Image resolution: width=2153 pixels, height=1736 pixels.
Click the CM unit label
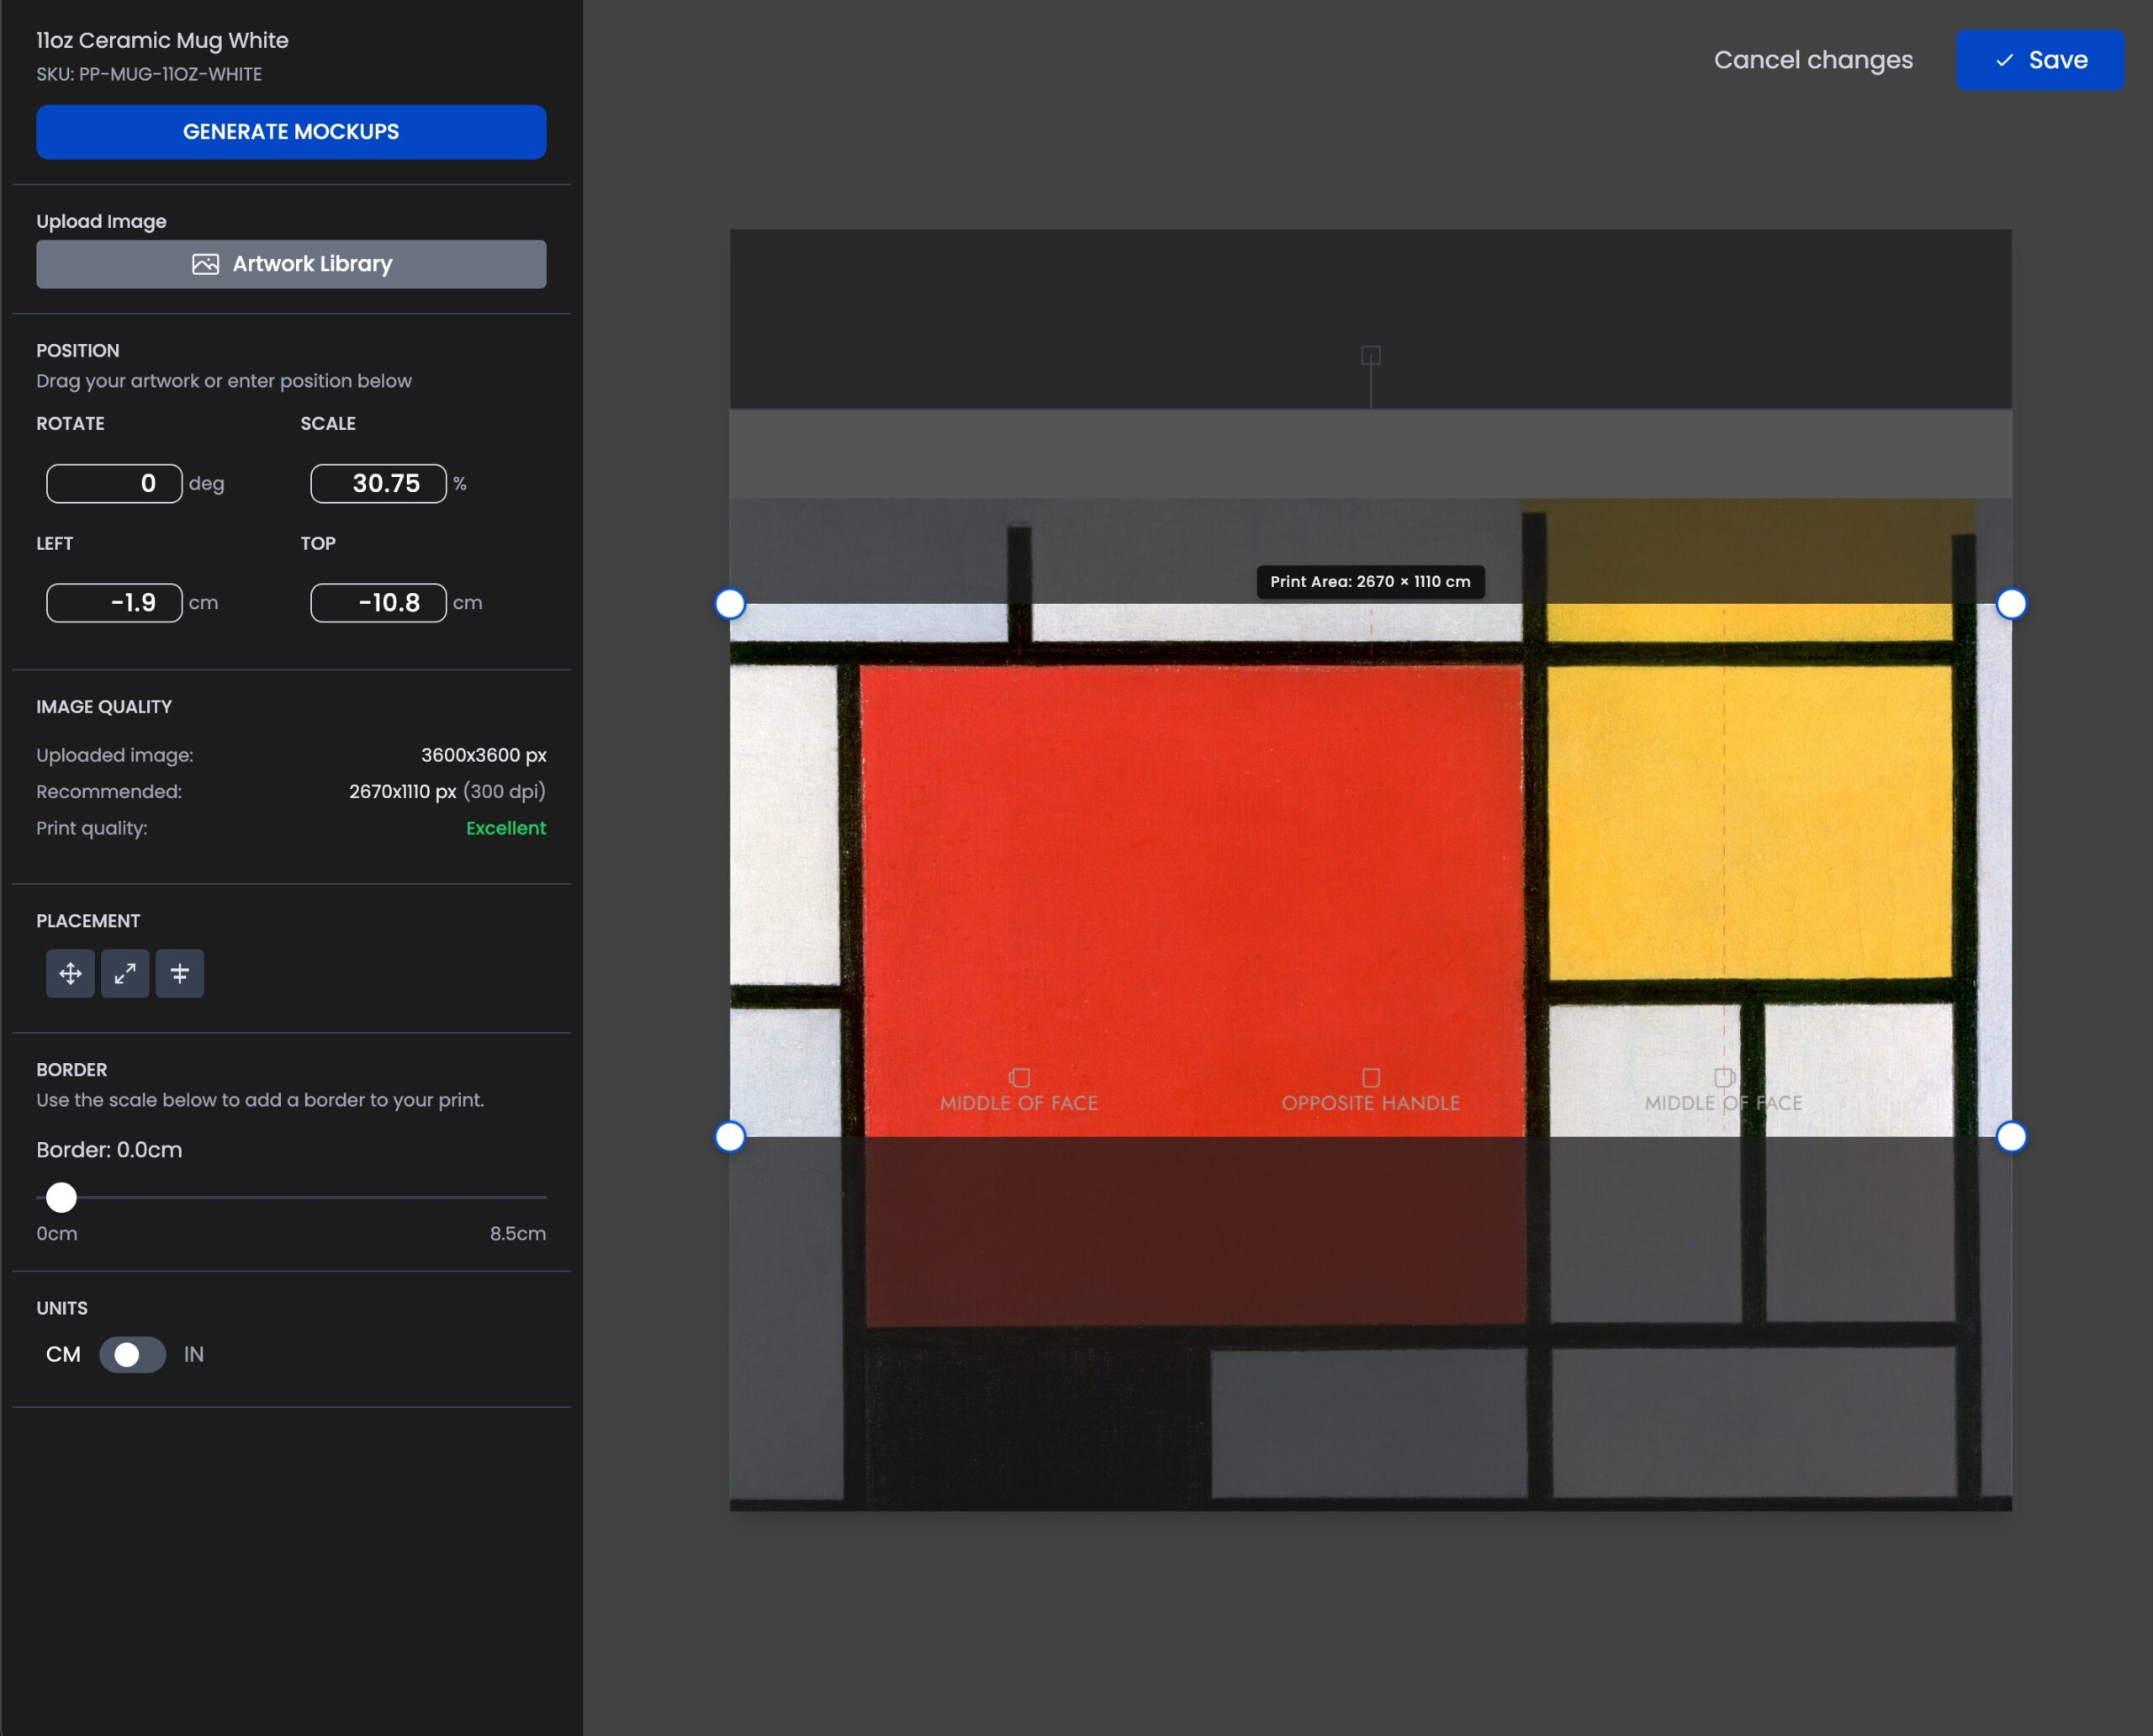click(63, 1354)
